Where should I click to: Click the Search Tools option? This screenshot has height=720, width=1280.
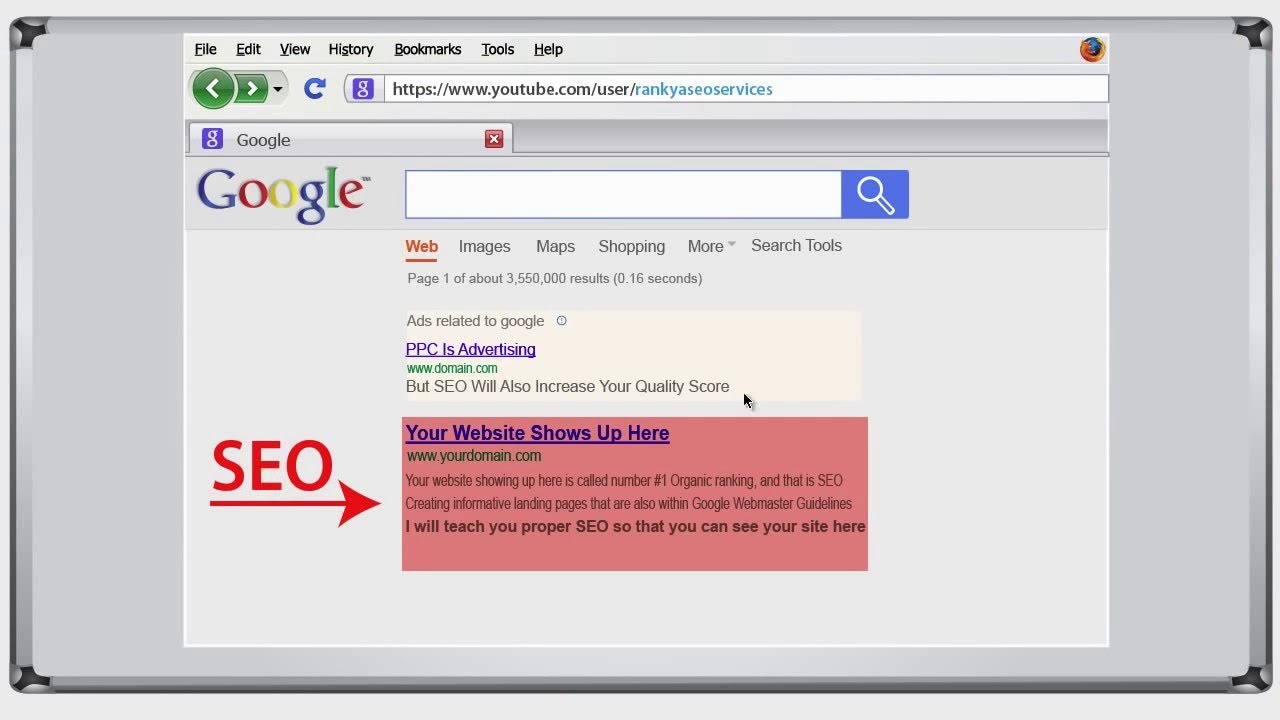tap(796, 246)
